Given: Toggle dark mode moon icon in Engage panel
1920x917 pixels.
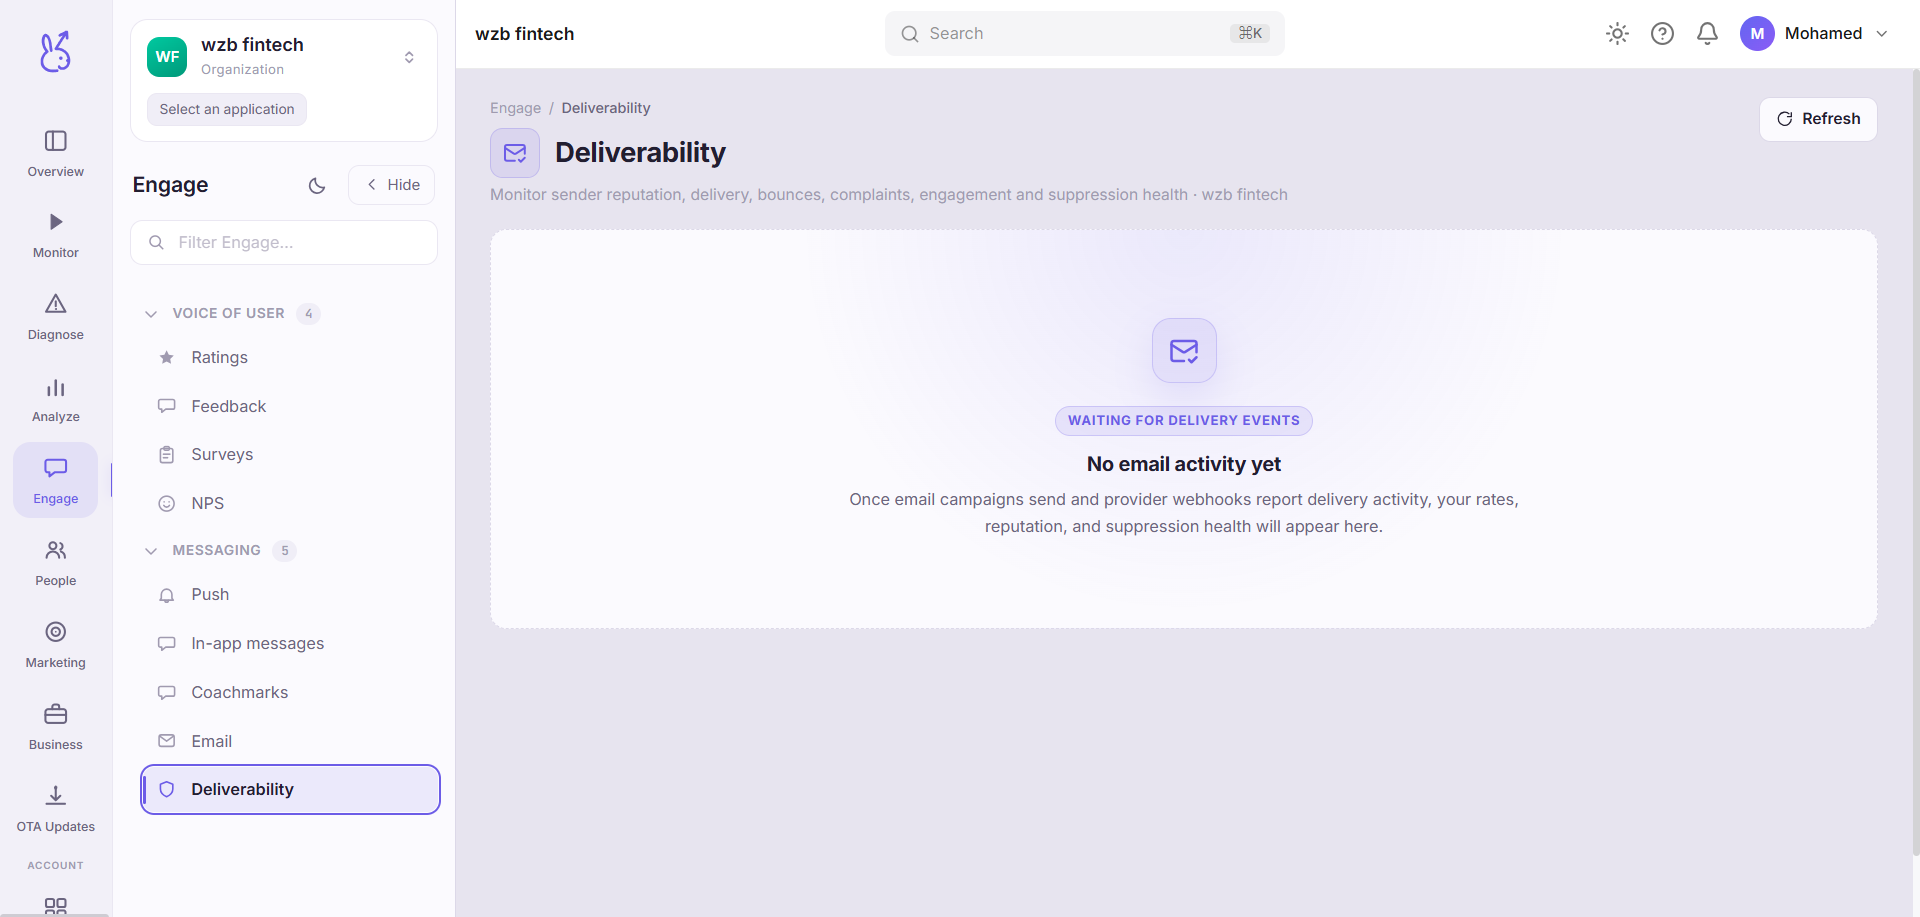Looking at the screenshot, I should 317,185.
